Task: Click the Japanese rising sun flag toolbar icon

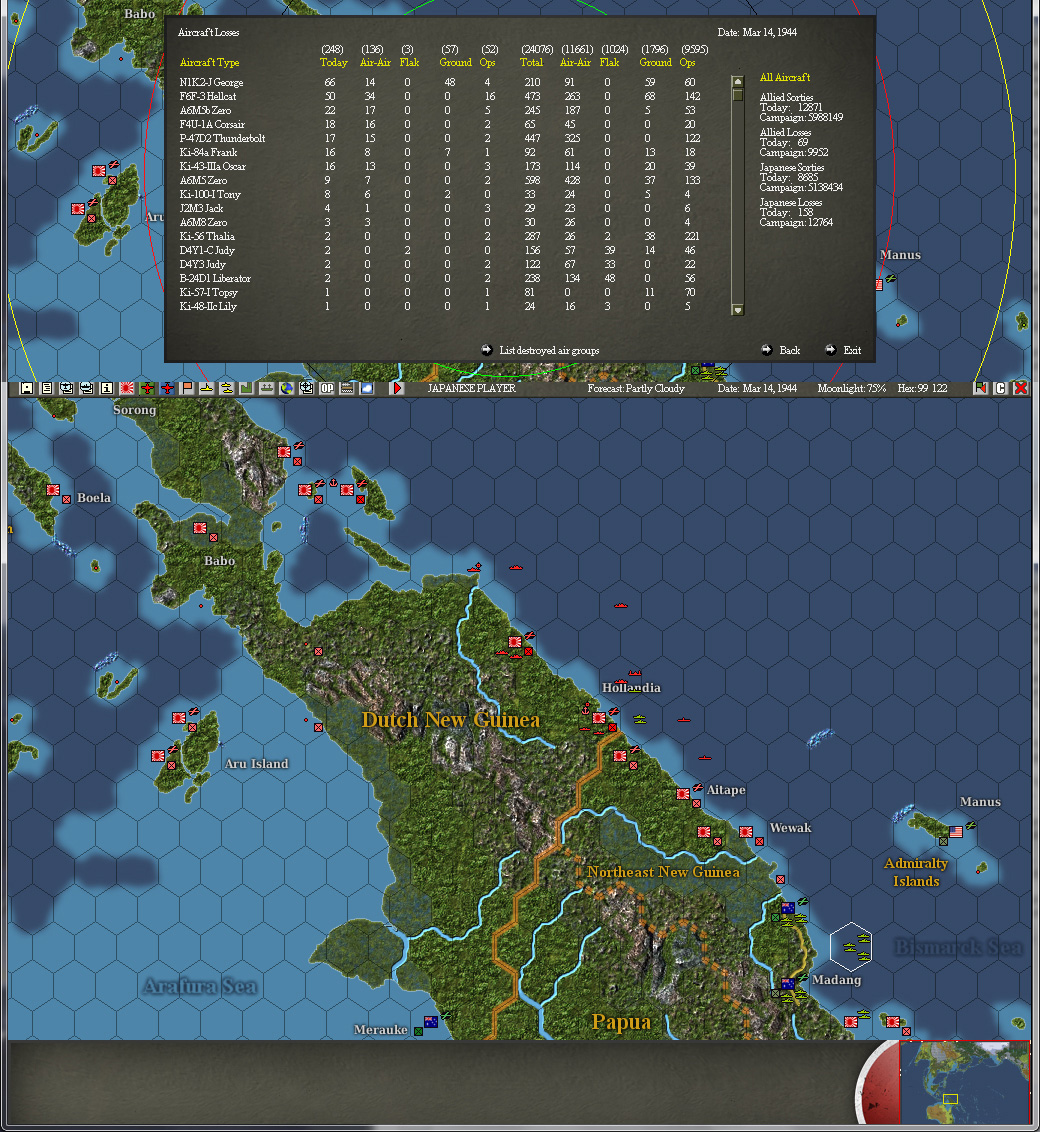Action: pos(127,388)
